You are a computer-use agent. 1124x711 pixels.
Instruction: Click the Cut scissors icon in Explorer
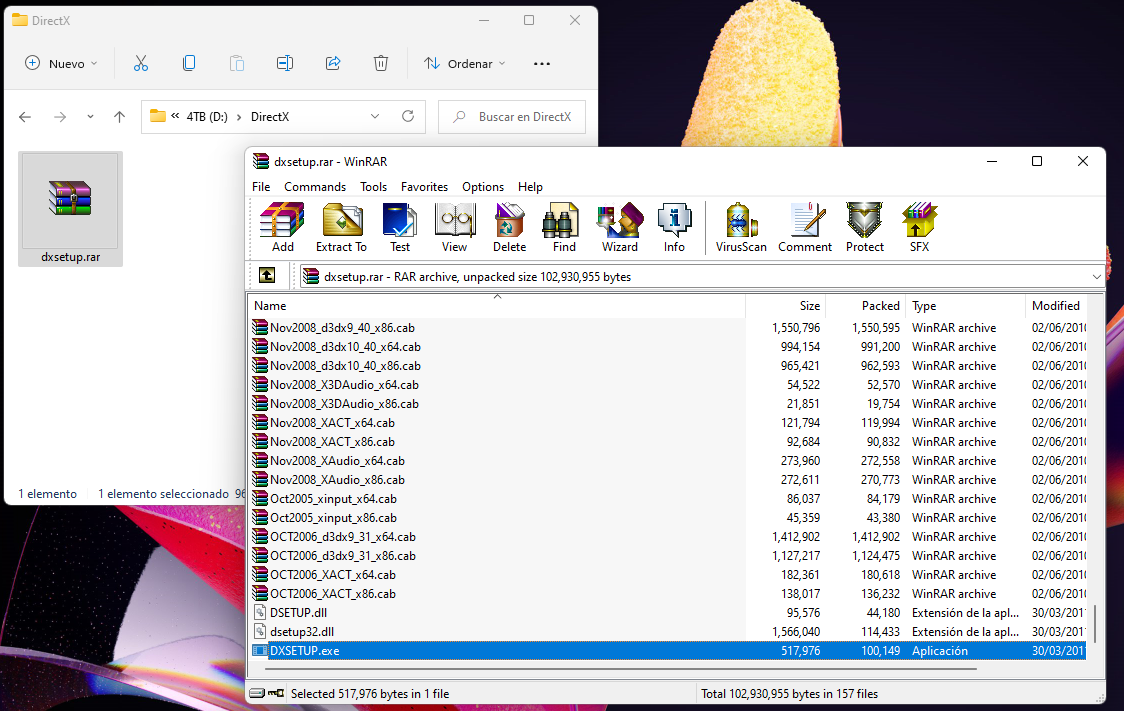141,63
